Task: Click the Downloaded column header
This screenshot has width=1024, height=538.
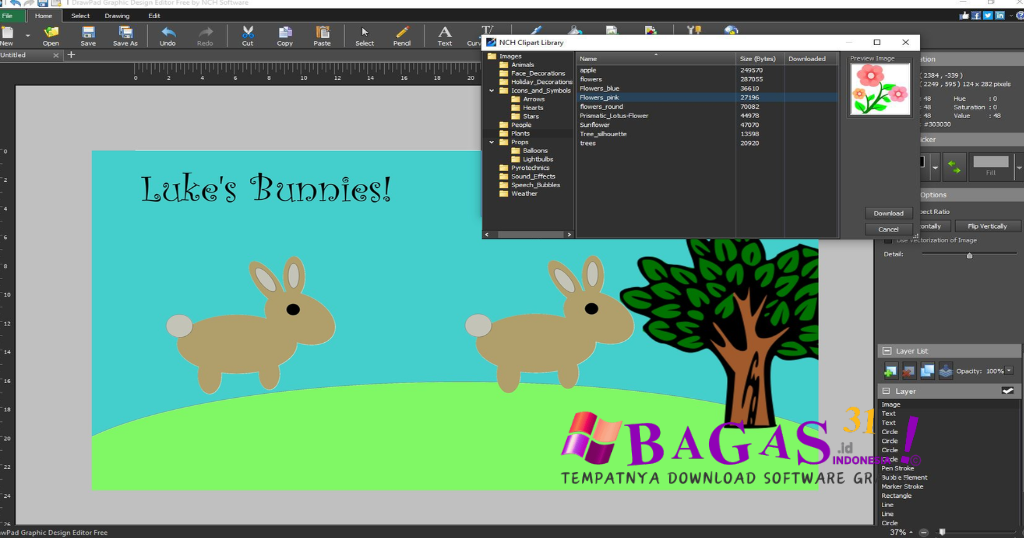Action: point(810,59)
